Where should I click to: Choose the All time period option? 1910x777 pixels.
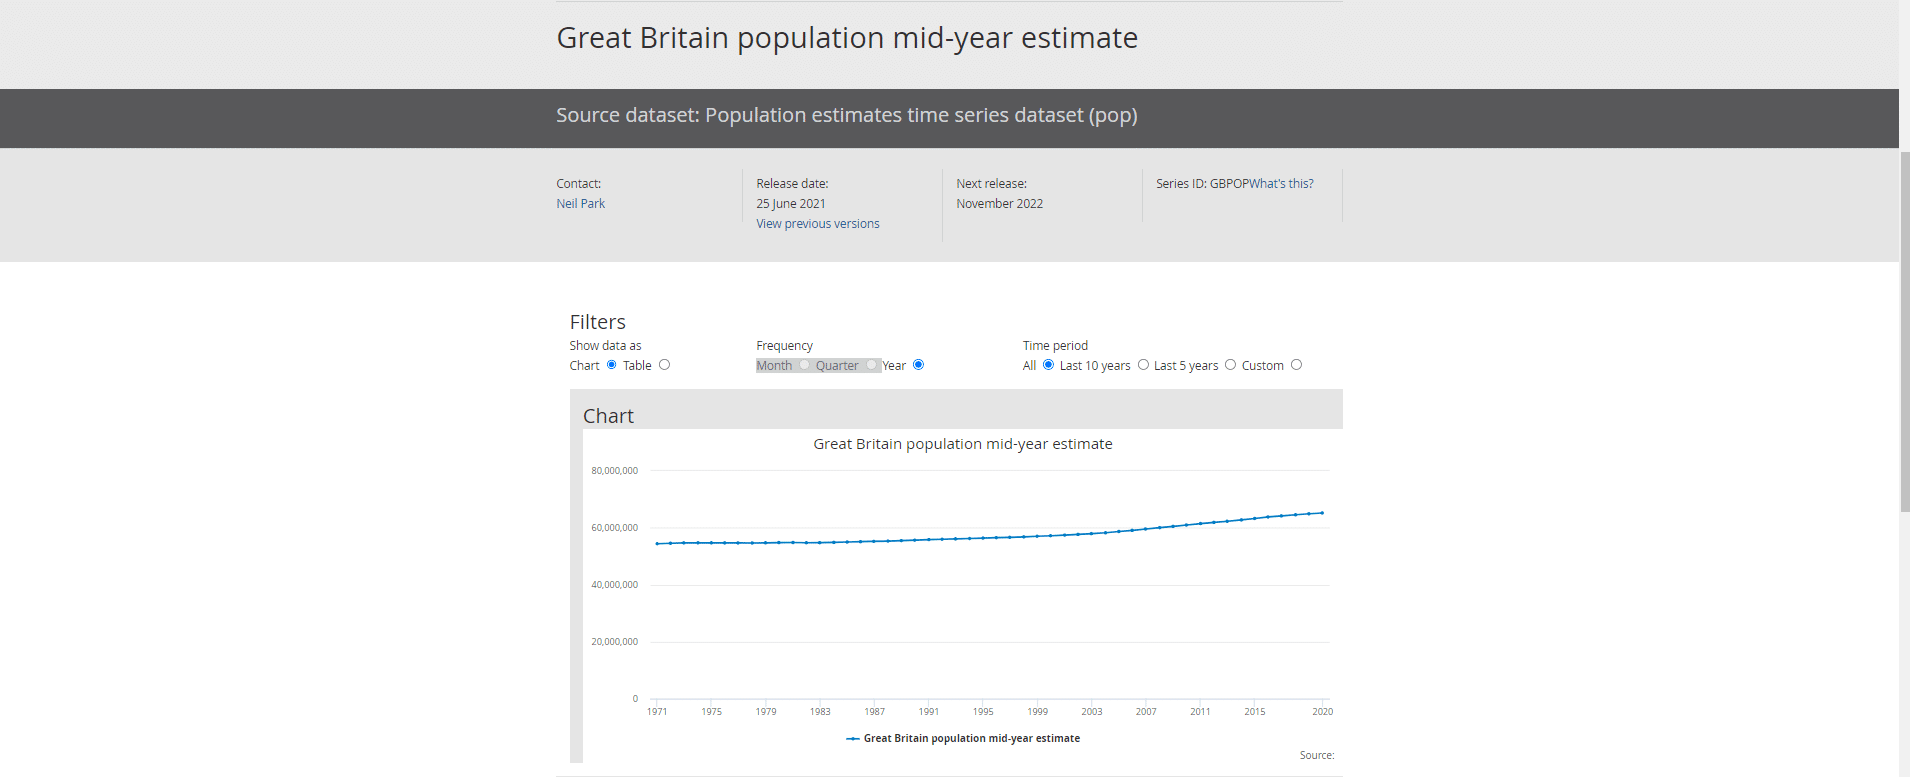[x=1048, y=365]
